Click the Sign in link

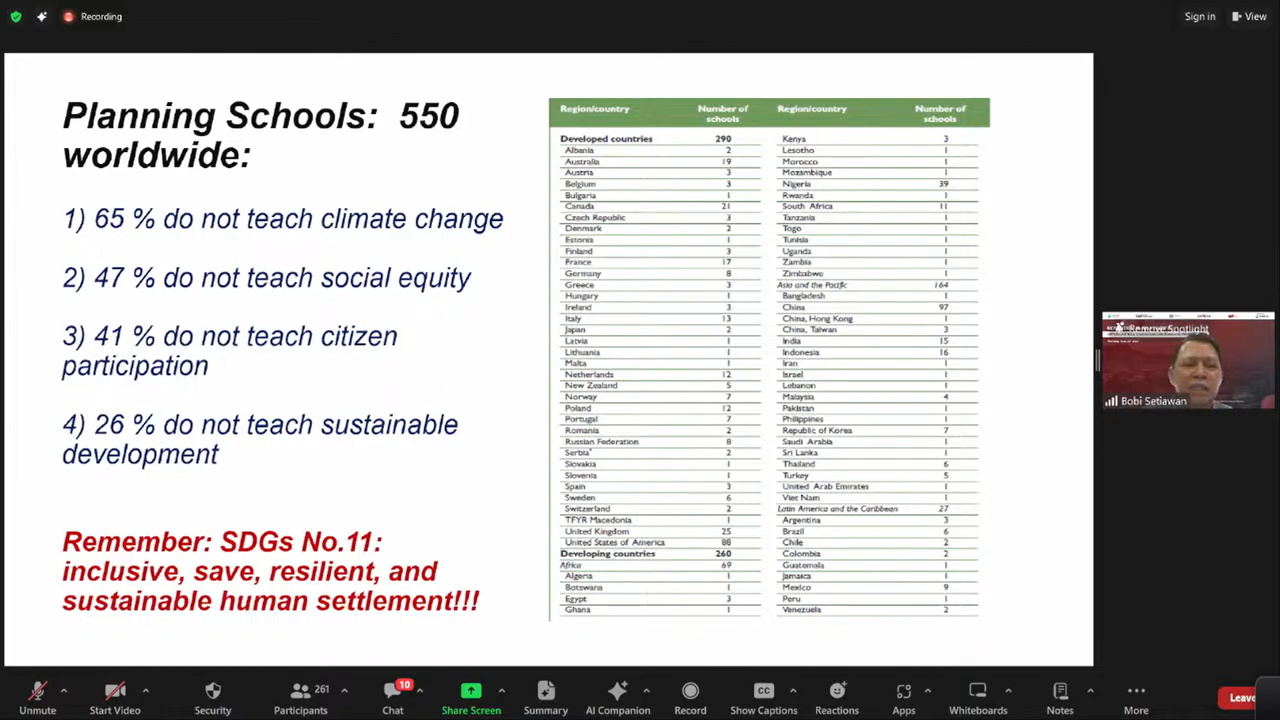[1200, 17]
